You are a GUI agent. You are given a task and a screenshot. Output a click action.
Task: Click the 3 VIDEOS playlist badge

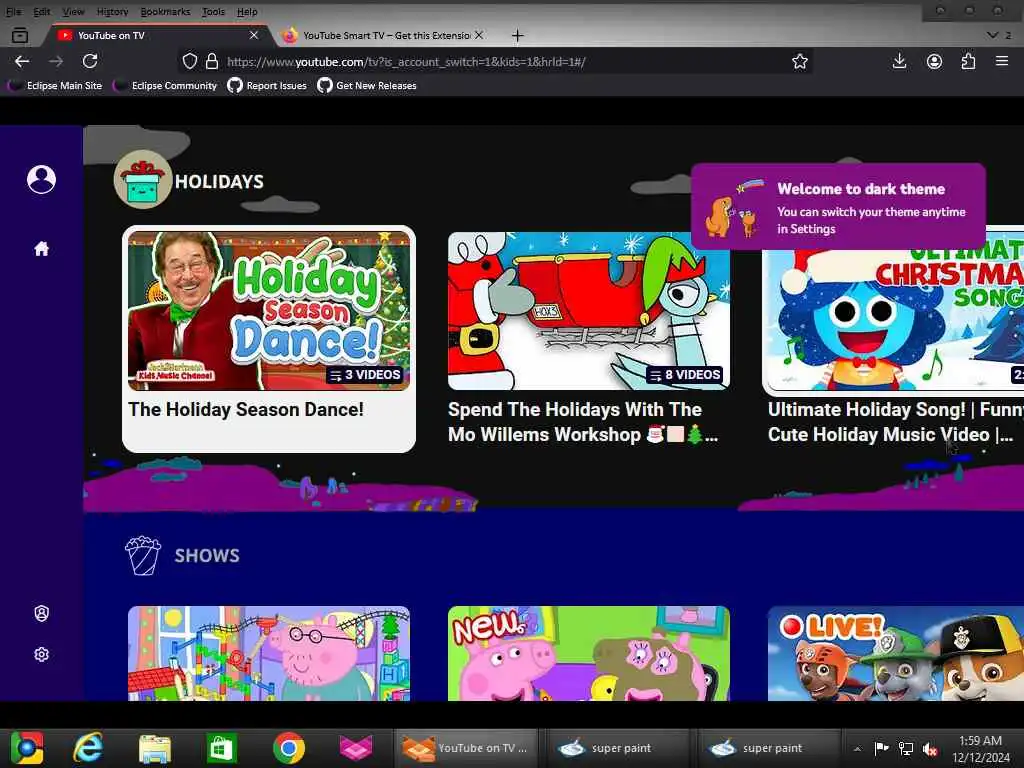(x=365, y=375)
